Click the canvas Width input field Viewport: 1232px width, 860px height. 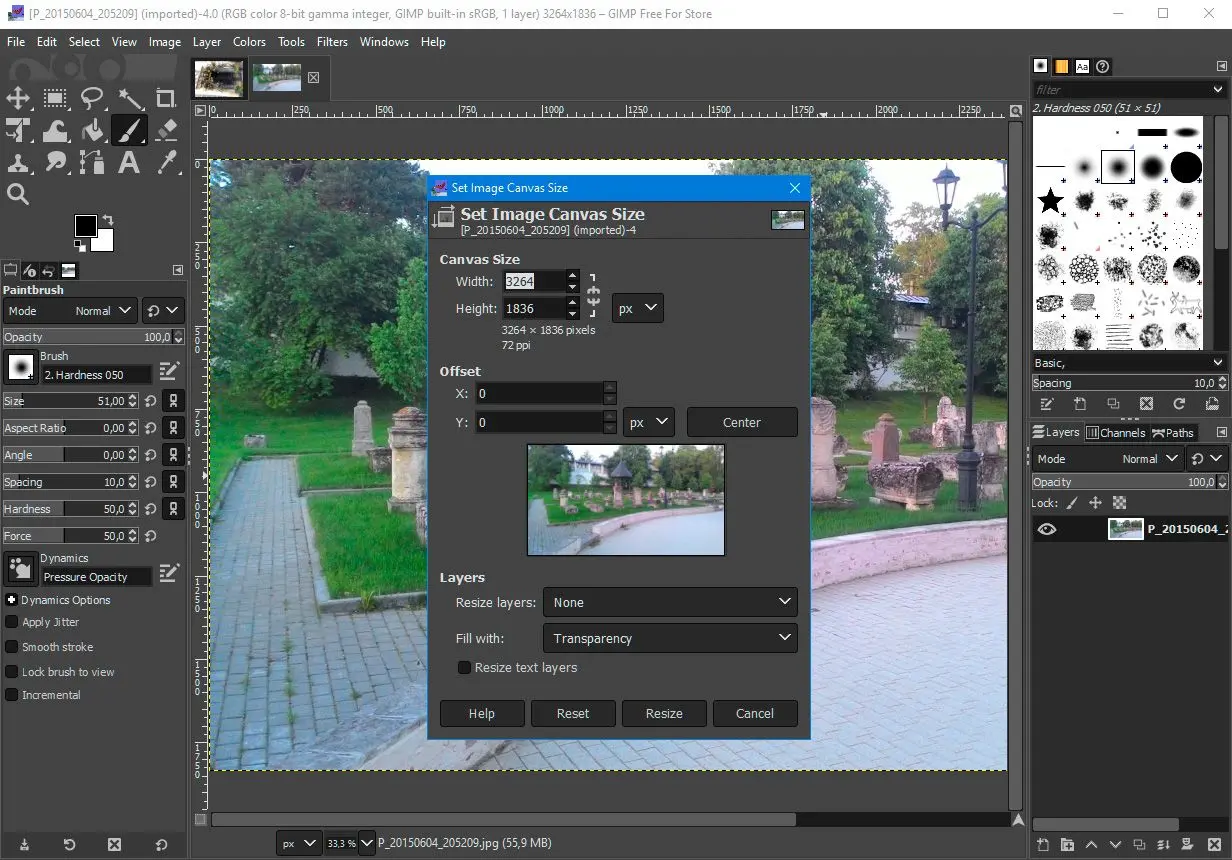tap(534, 281)
